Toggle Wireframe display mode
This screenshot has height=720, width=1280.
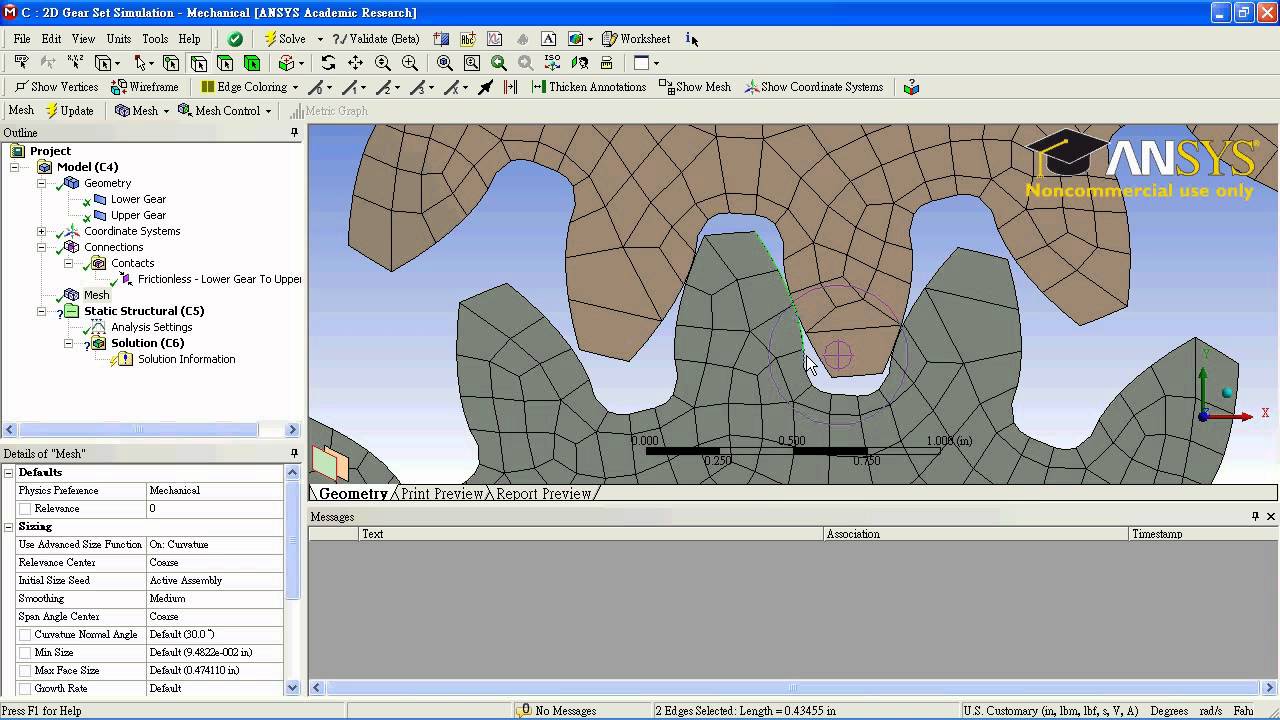(x=145, y=87)
